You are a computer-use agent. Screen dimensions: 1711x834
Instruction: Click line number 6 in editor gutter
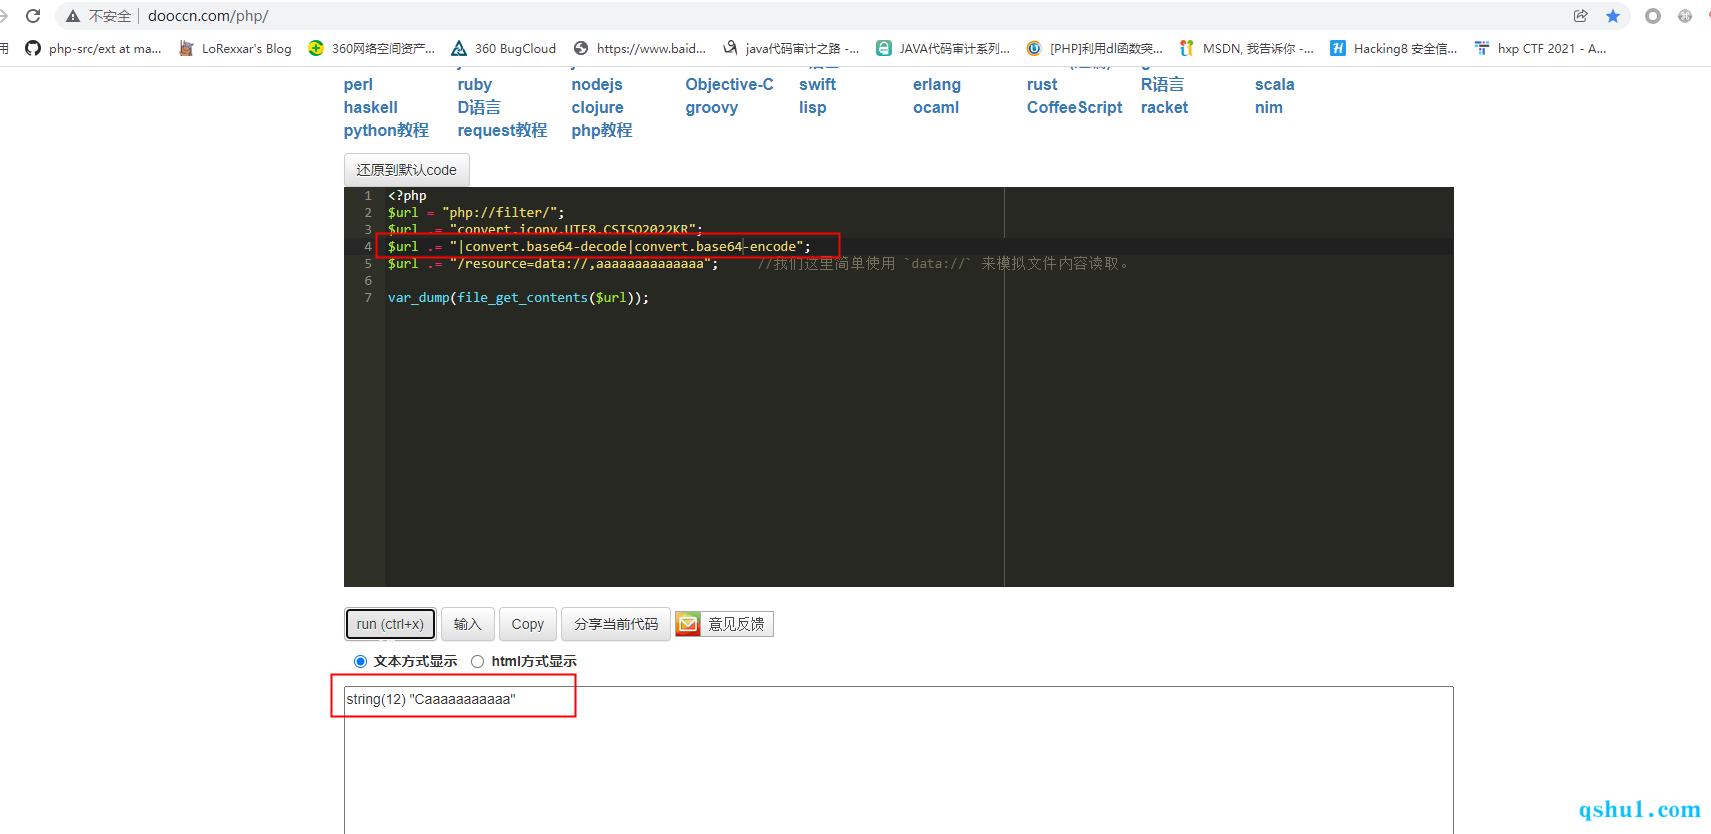(368, 281)
